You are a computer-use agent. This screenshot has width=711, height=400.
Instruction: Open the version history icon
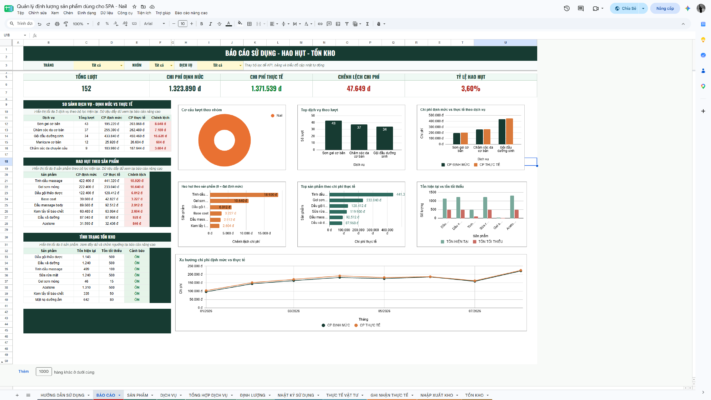[x=567, y=8]
